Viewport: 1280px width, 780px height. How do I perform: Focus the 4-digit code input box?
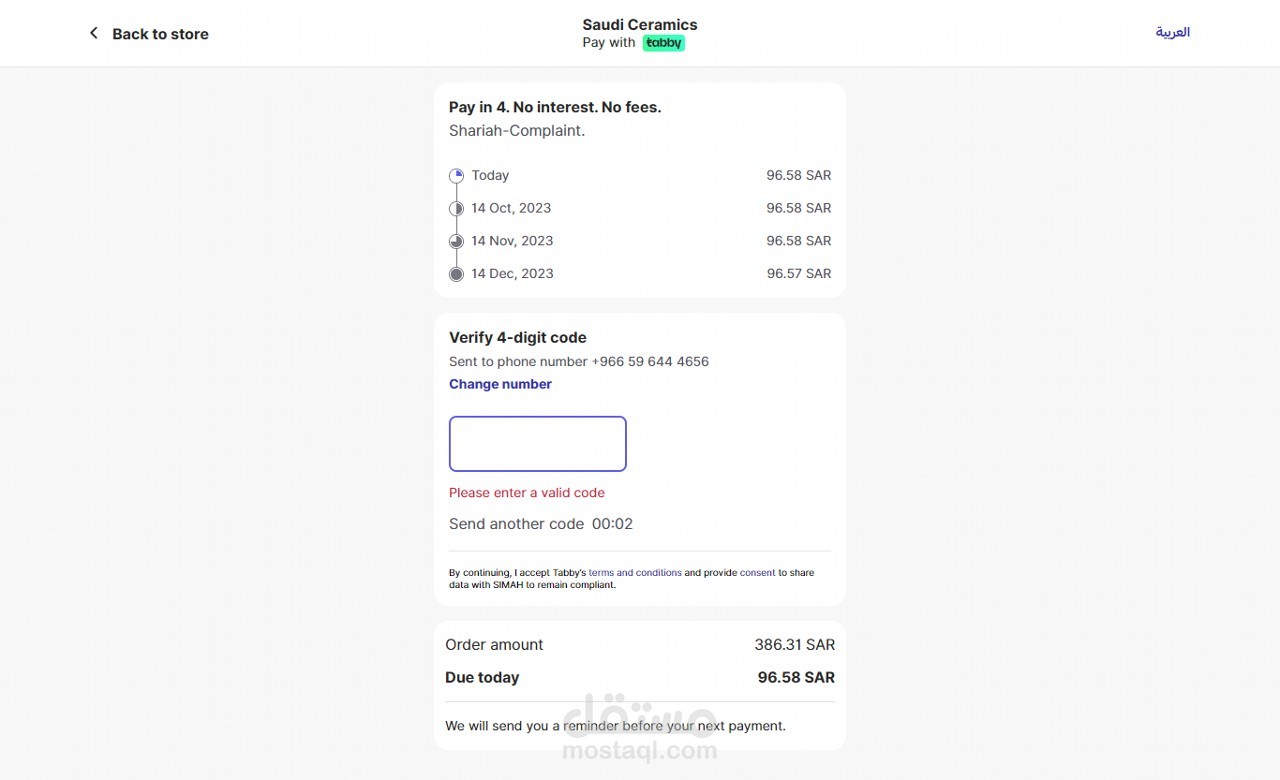point(537,444)
